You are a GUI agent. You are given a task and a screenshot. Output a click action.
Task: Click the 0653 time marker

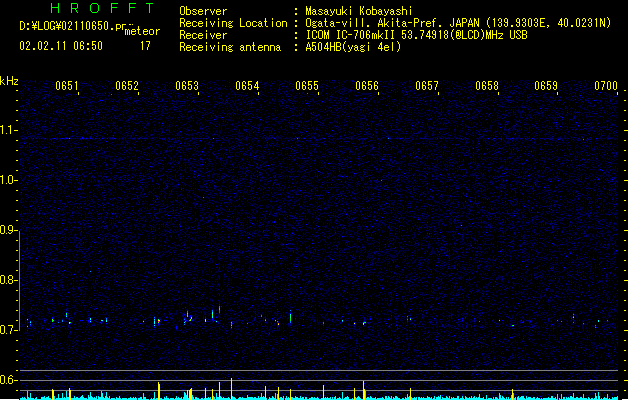[187, 86]
